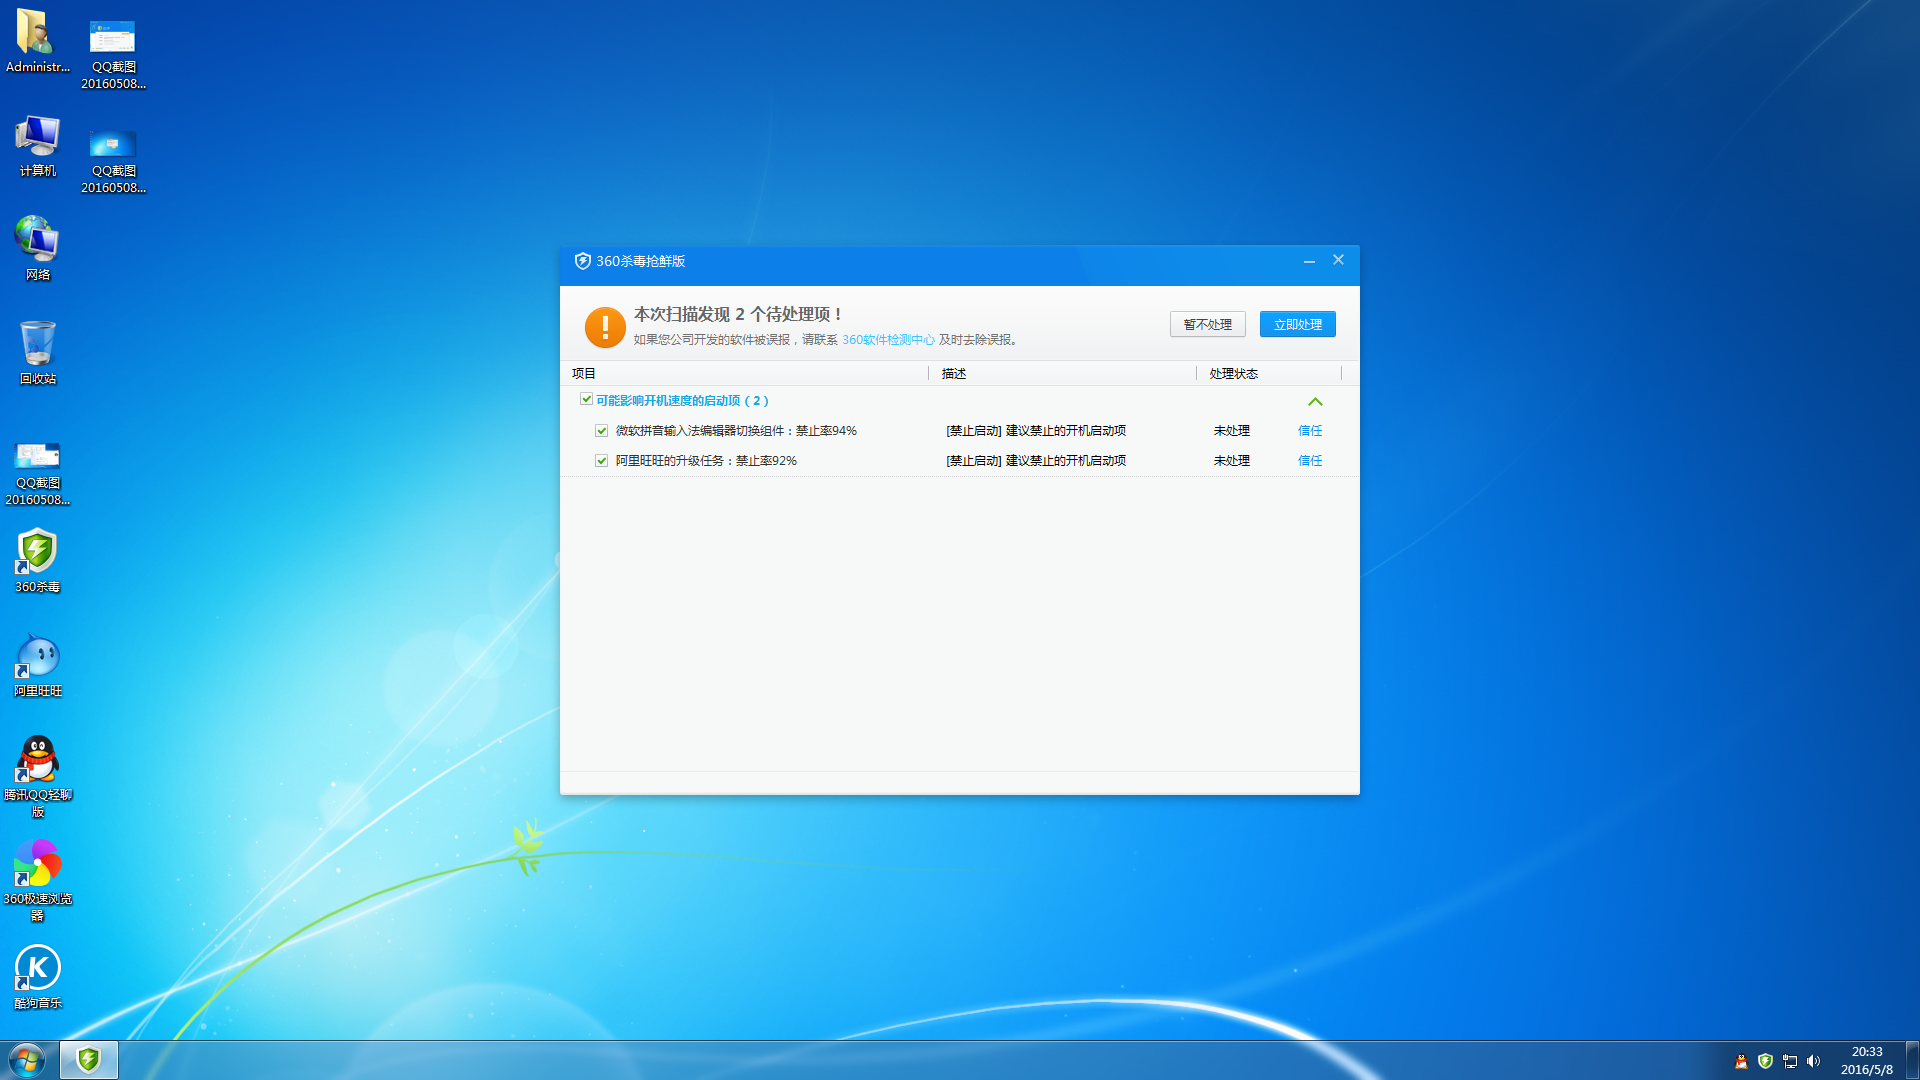Uncheck the 可能影响开机速度的启动项 group checkbox

pos(587,400)
